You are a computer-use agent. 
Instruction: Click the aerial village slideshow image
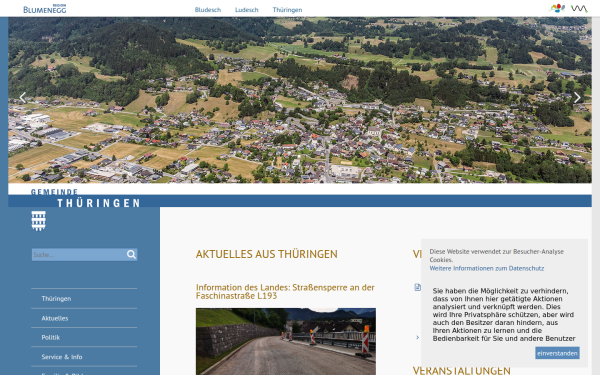[300, 100]
